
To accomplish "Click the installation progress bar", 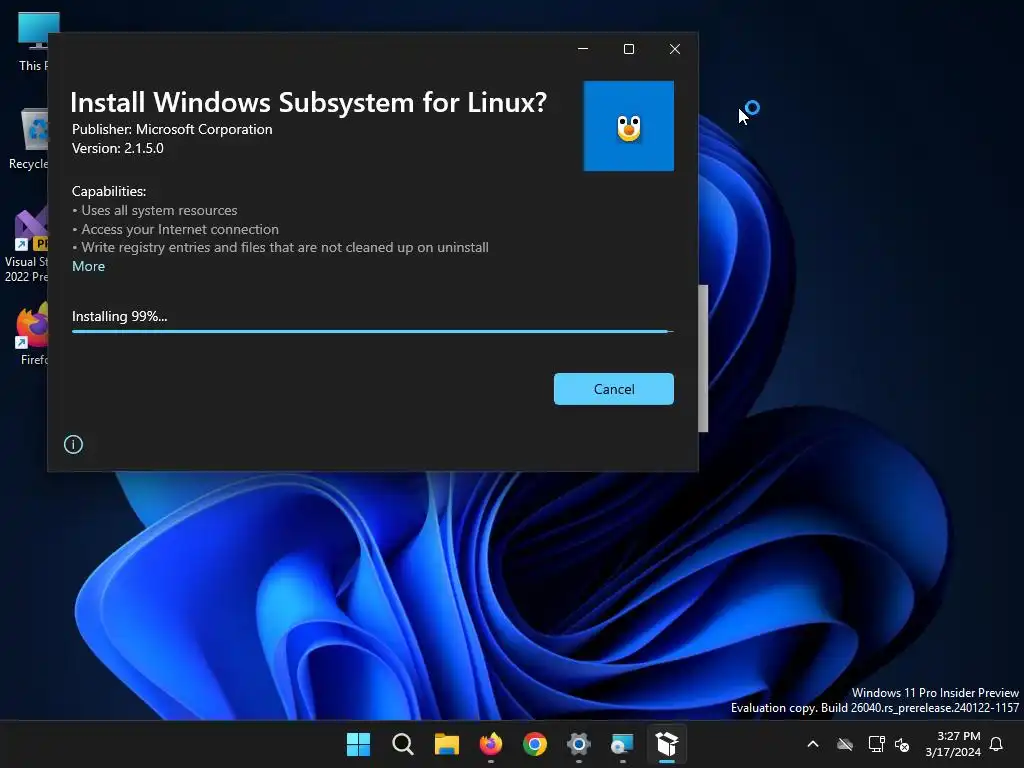I will point(372,332).
